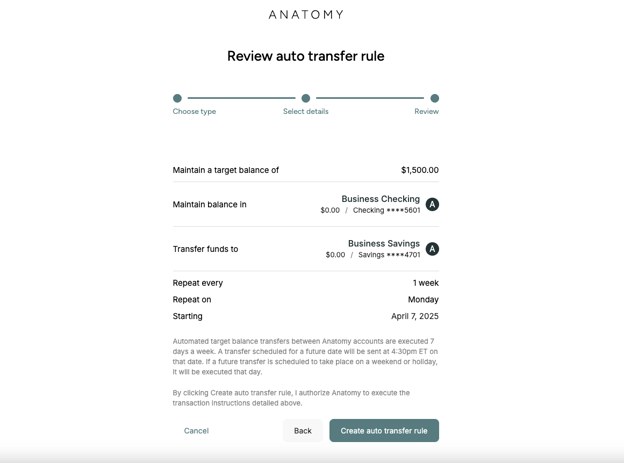Open the Select details step label
The height and width of the screenshot is (463, 624).
(305, 111)
